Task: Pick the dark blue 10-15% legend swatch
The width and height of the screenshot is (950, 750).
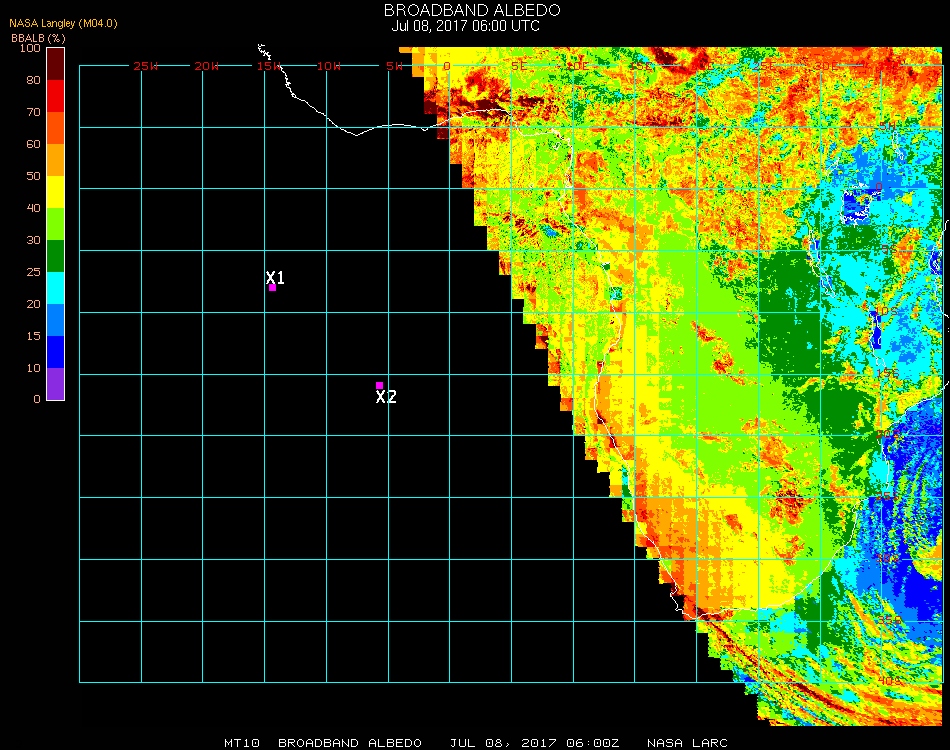Action: (x=55, y=352)
